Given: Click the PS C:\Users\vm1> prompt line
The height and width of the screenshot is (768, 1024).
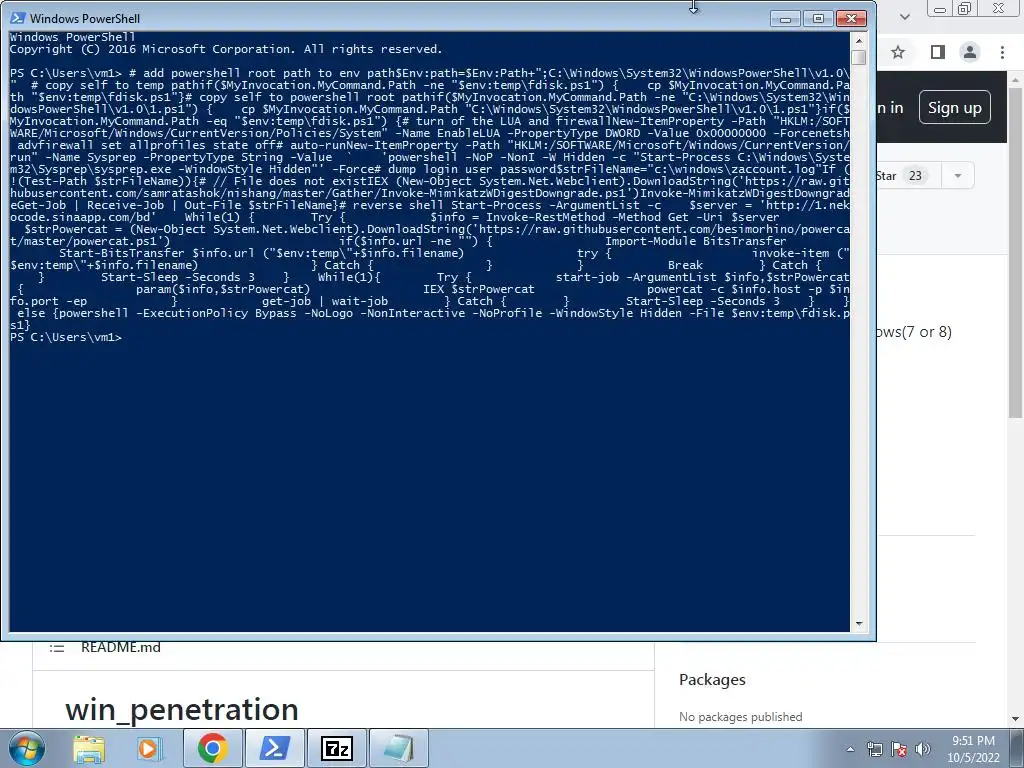Looking at the screenshot, I should coord(66,337).
